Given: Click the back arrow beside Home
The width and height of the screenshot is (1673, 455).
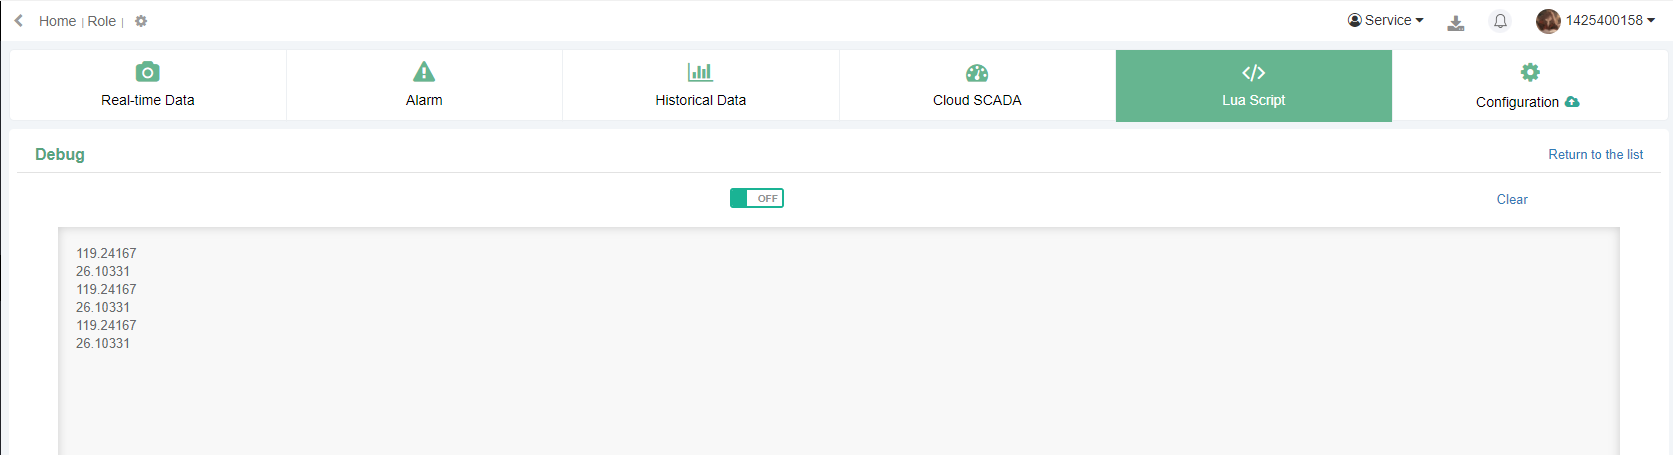Looking at the screenshot, I should (x=19, y=21).
